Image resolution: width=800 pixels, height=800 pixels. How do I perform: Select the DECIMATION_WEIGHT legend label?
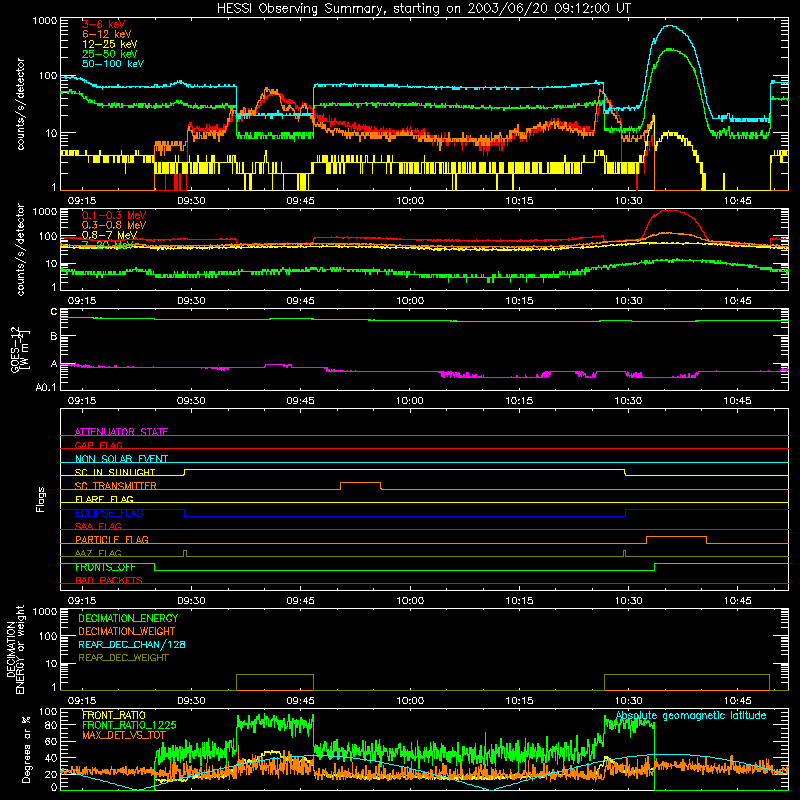coord(127,631)
